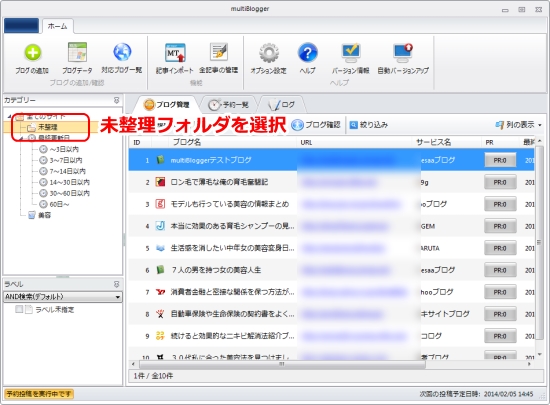Image resolution: width=550 pixels, height=405 pixels.
Task: Select the ~3日以内 tree item
Action: tap(59, 149)
